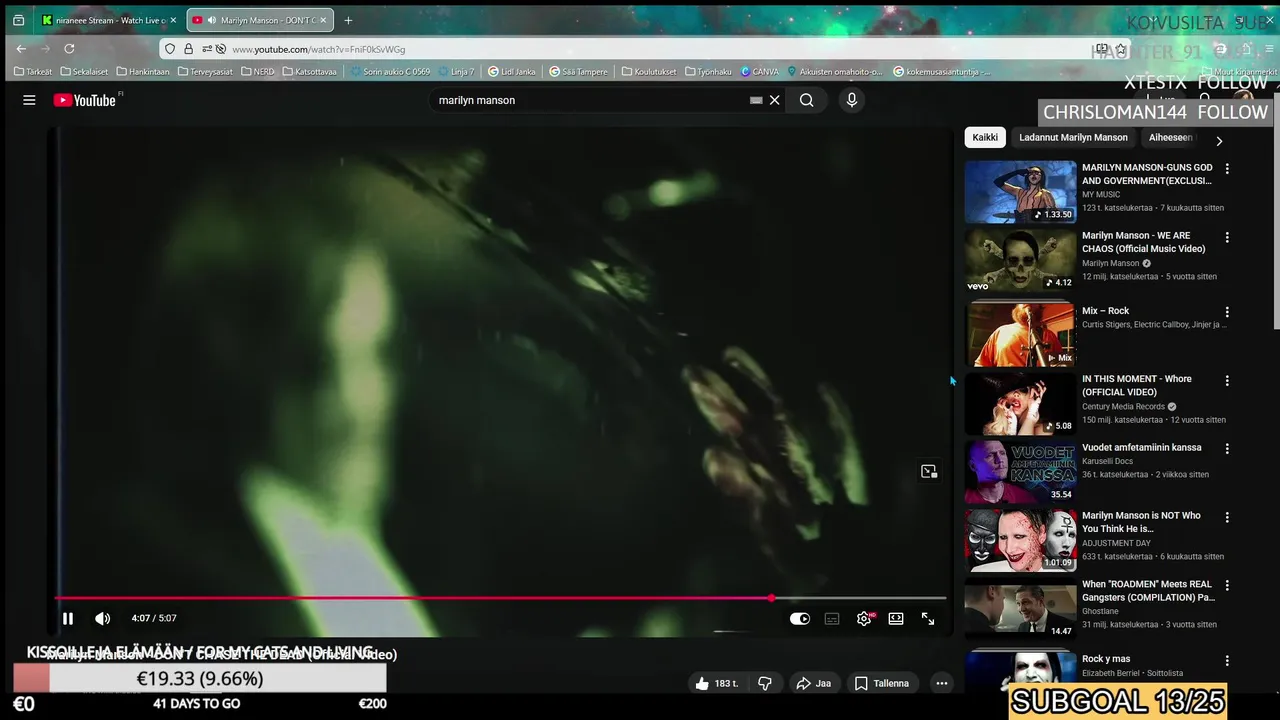
Task: Open the Hankintaan bookmarks folder
Action: click(143, 72)
